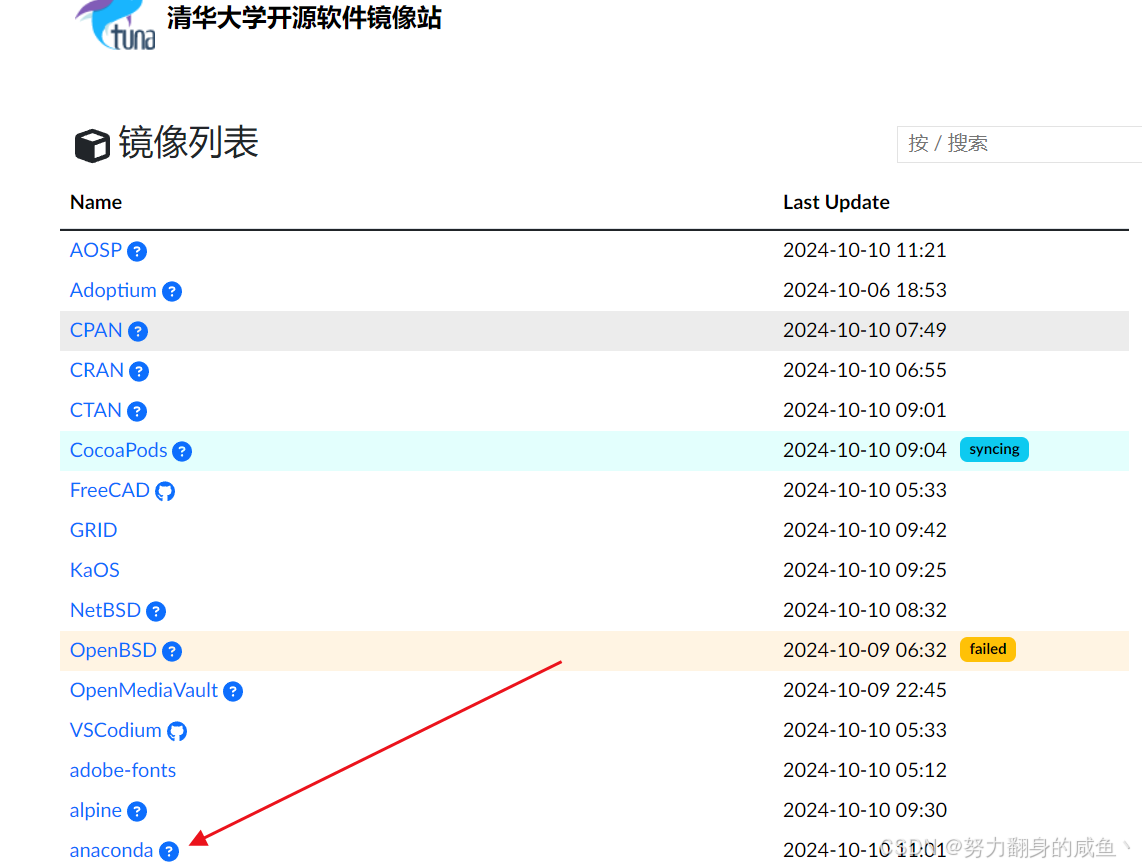Click GitHub icon next to VSCodium
The height and width of the screenshot is (867, 1142).
(x=177, y=731)
